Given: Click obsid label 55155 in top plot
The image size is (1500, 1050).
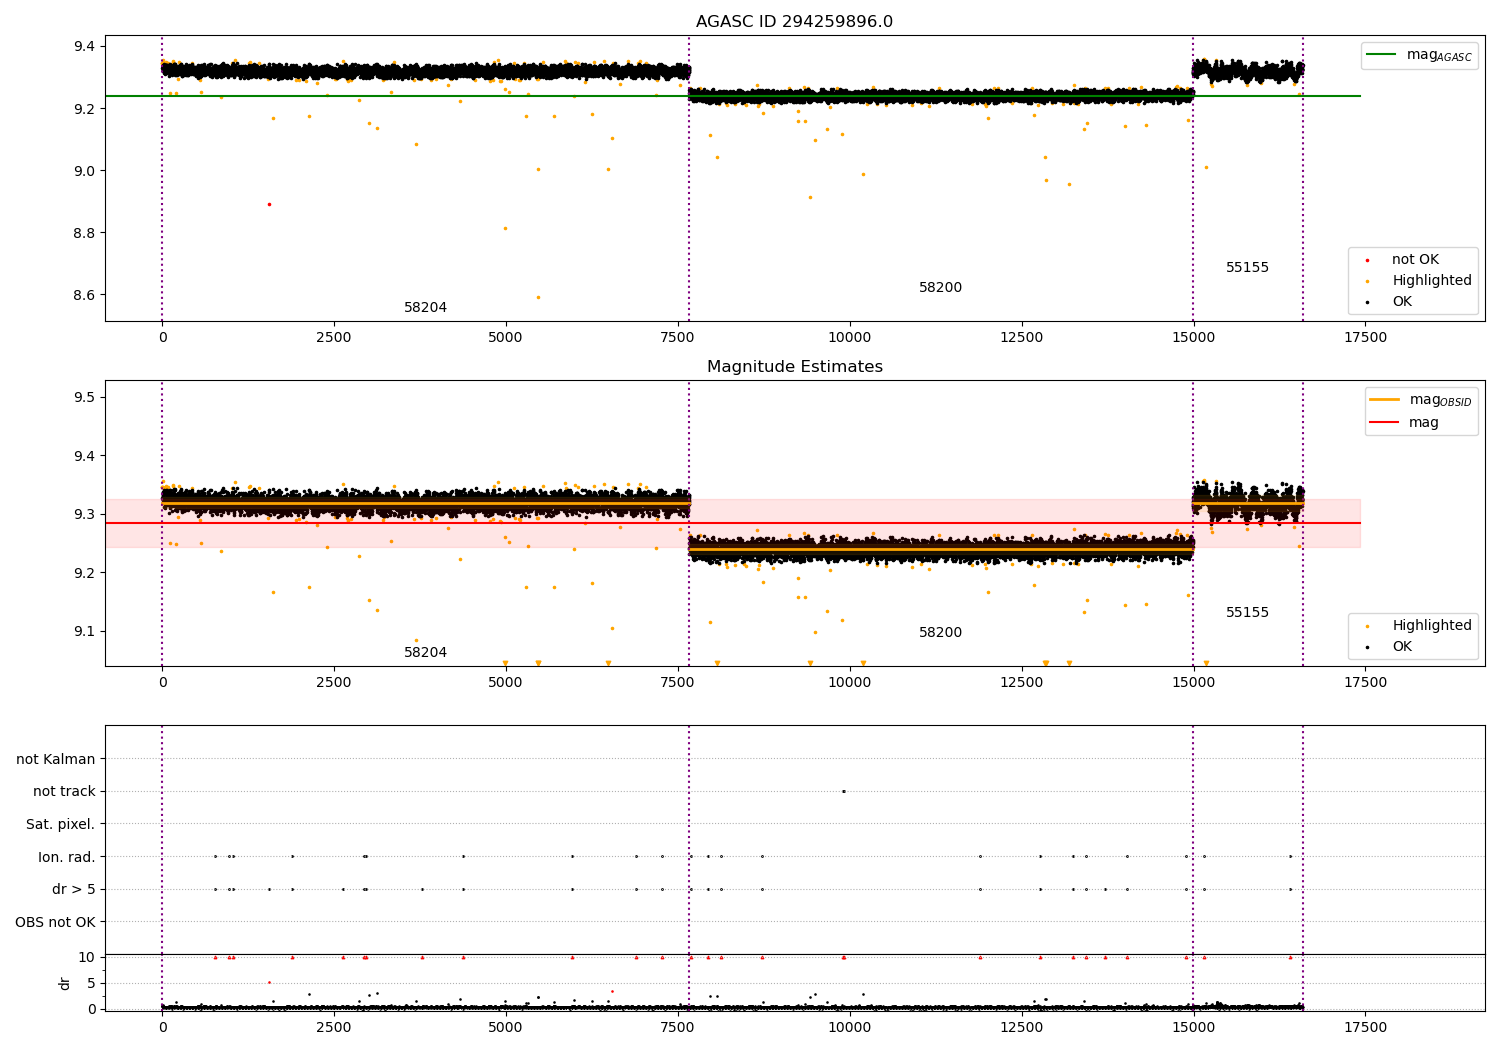Looking at the screenshot, I should [x=1247, y=268].
